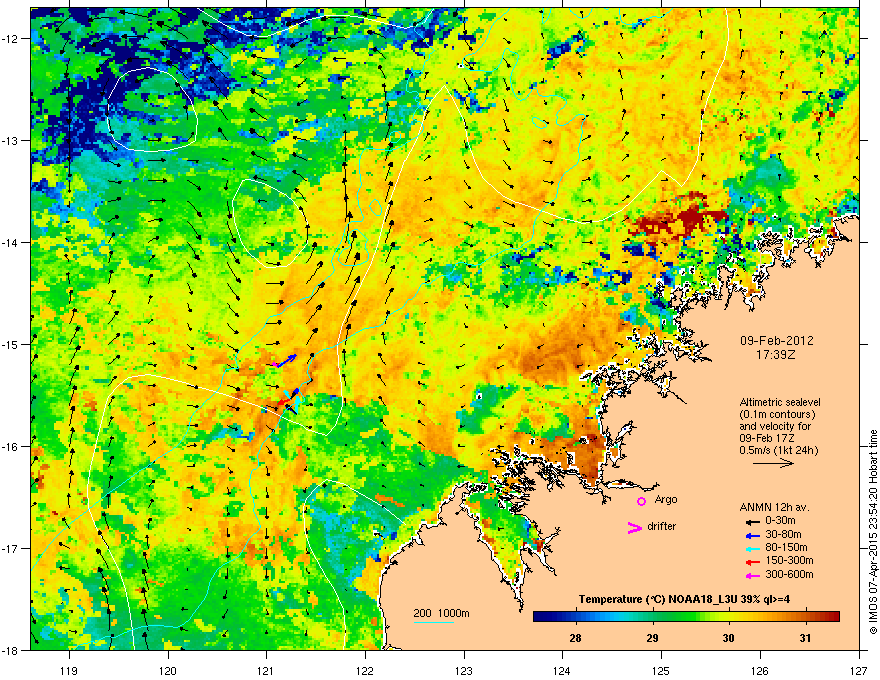880x680 pixels.
Task: Click the 'Altimetric sealevel' caption line
Action: (780, 402)
